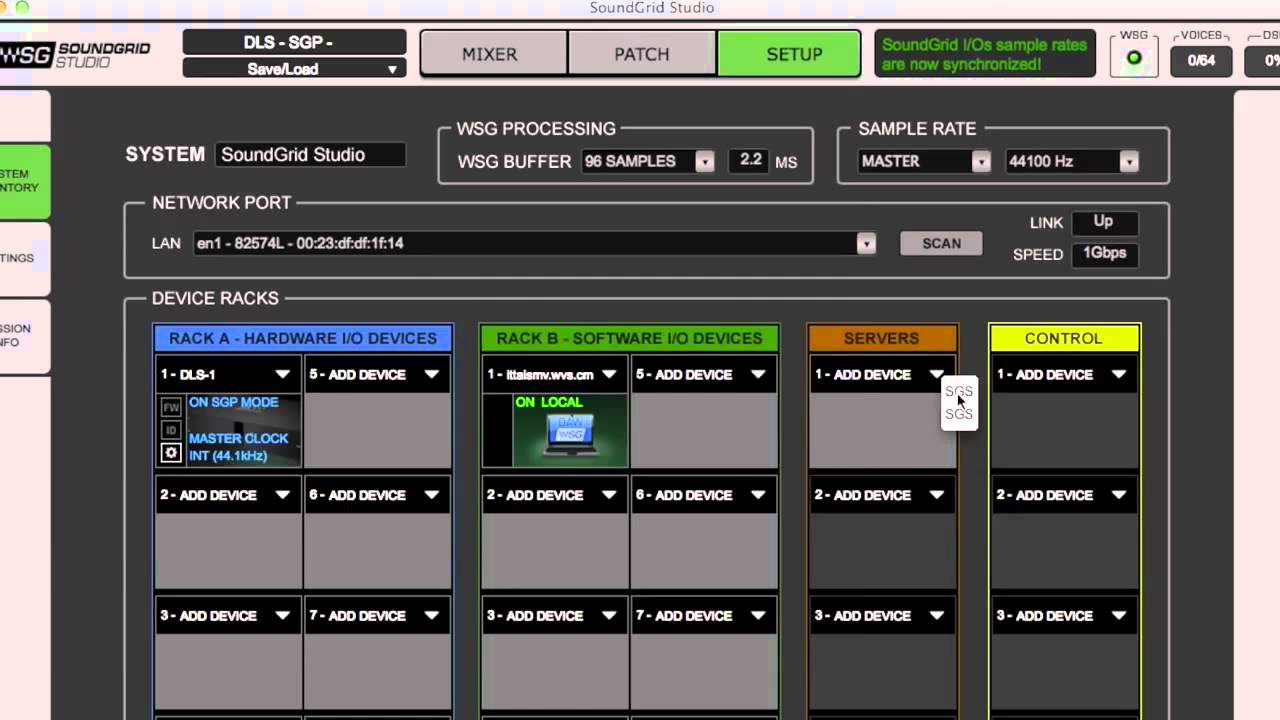
Task: Open Control slot 3 Add Device menu
Action: click(1064, 616)
